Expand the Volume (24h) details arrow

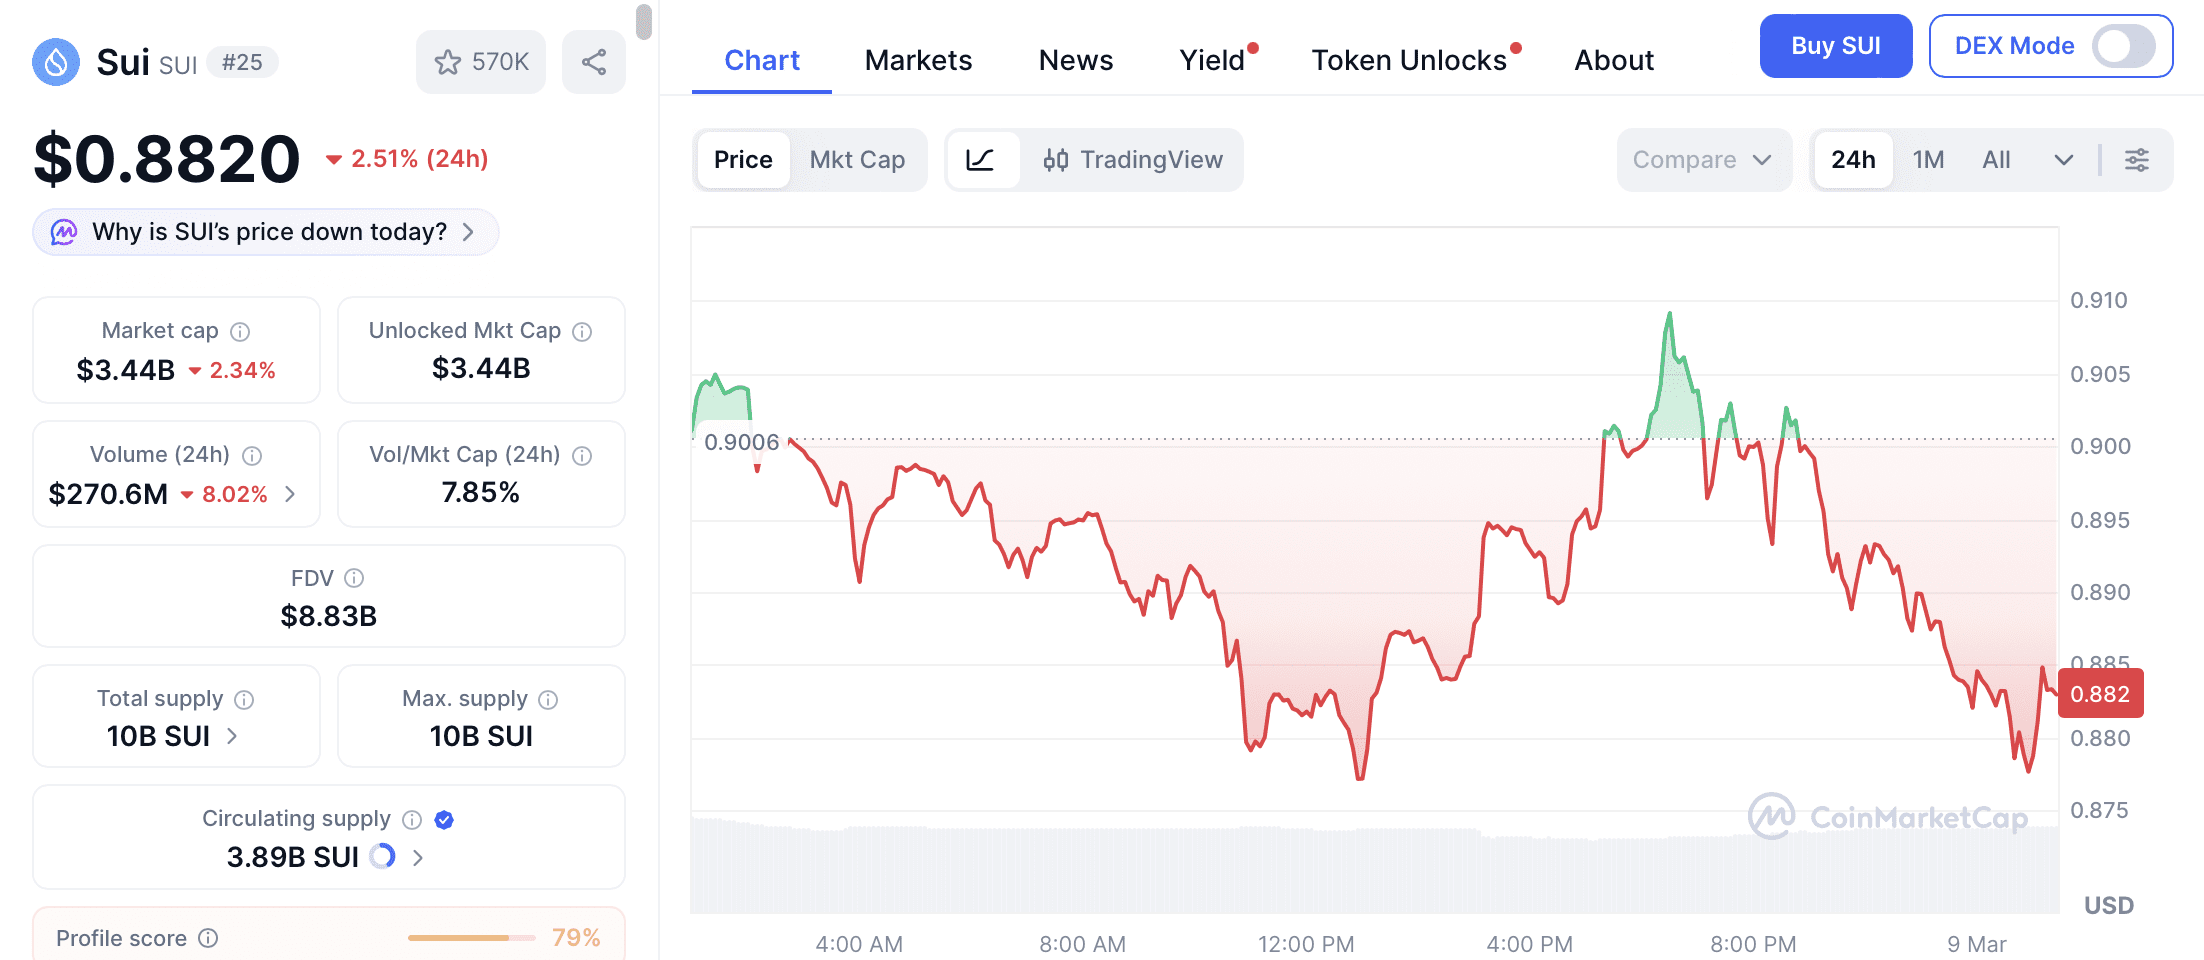pyautogui.click(x=290, y=494)
